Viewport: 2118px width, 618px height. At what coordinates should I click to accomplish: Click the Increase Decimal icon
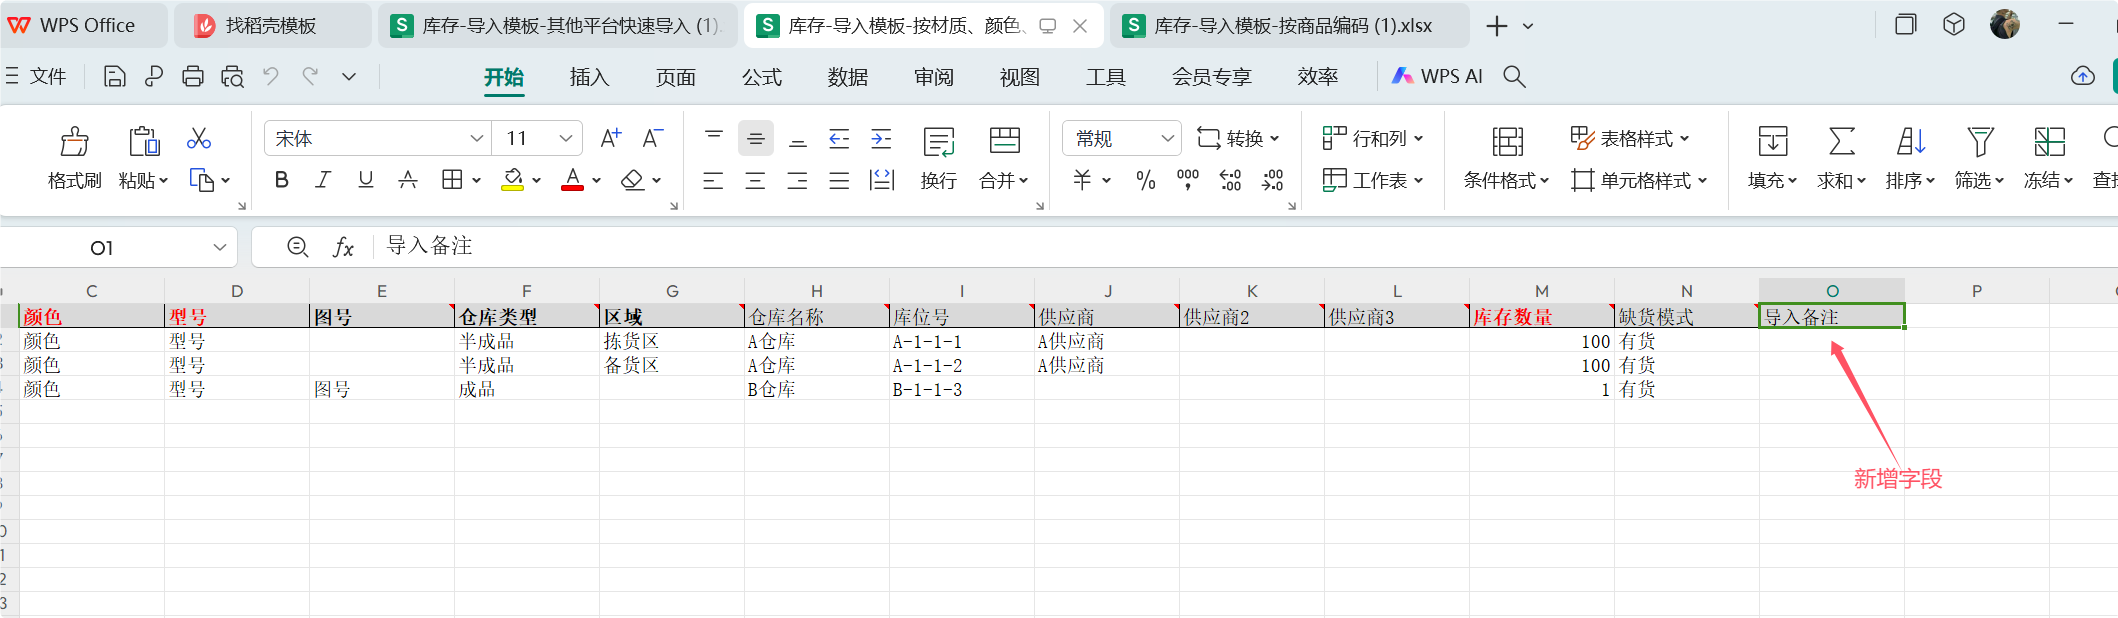click(x=1230, y=180)
